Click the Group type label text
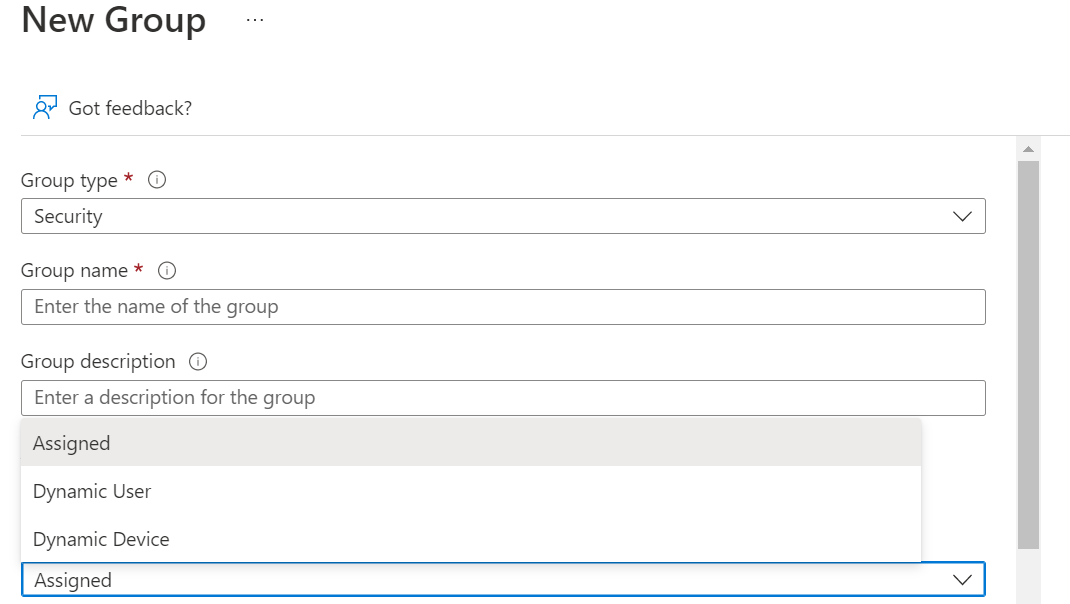This screenshot has width=1070, height=604. (x=69, y=180)
